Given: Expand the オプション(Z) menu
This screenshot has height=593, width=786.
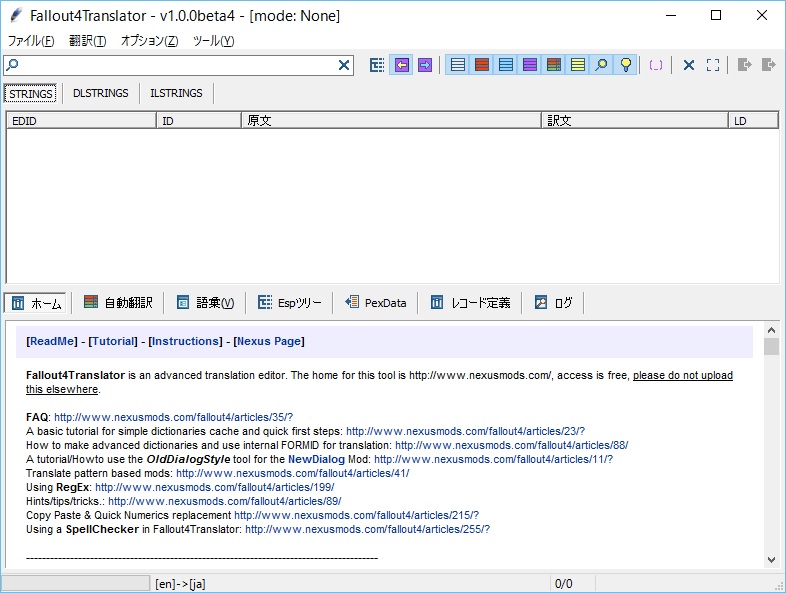Looking at the screenshot, I should [x=149, y=41].
